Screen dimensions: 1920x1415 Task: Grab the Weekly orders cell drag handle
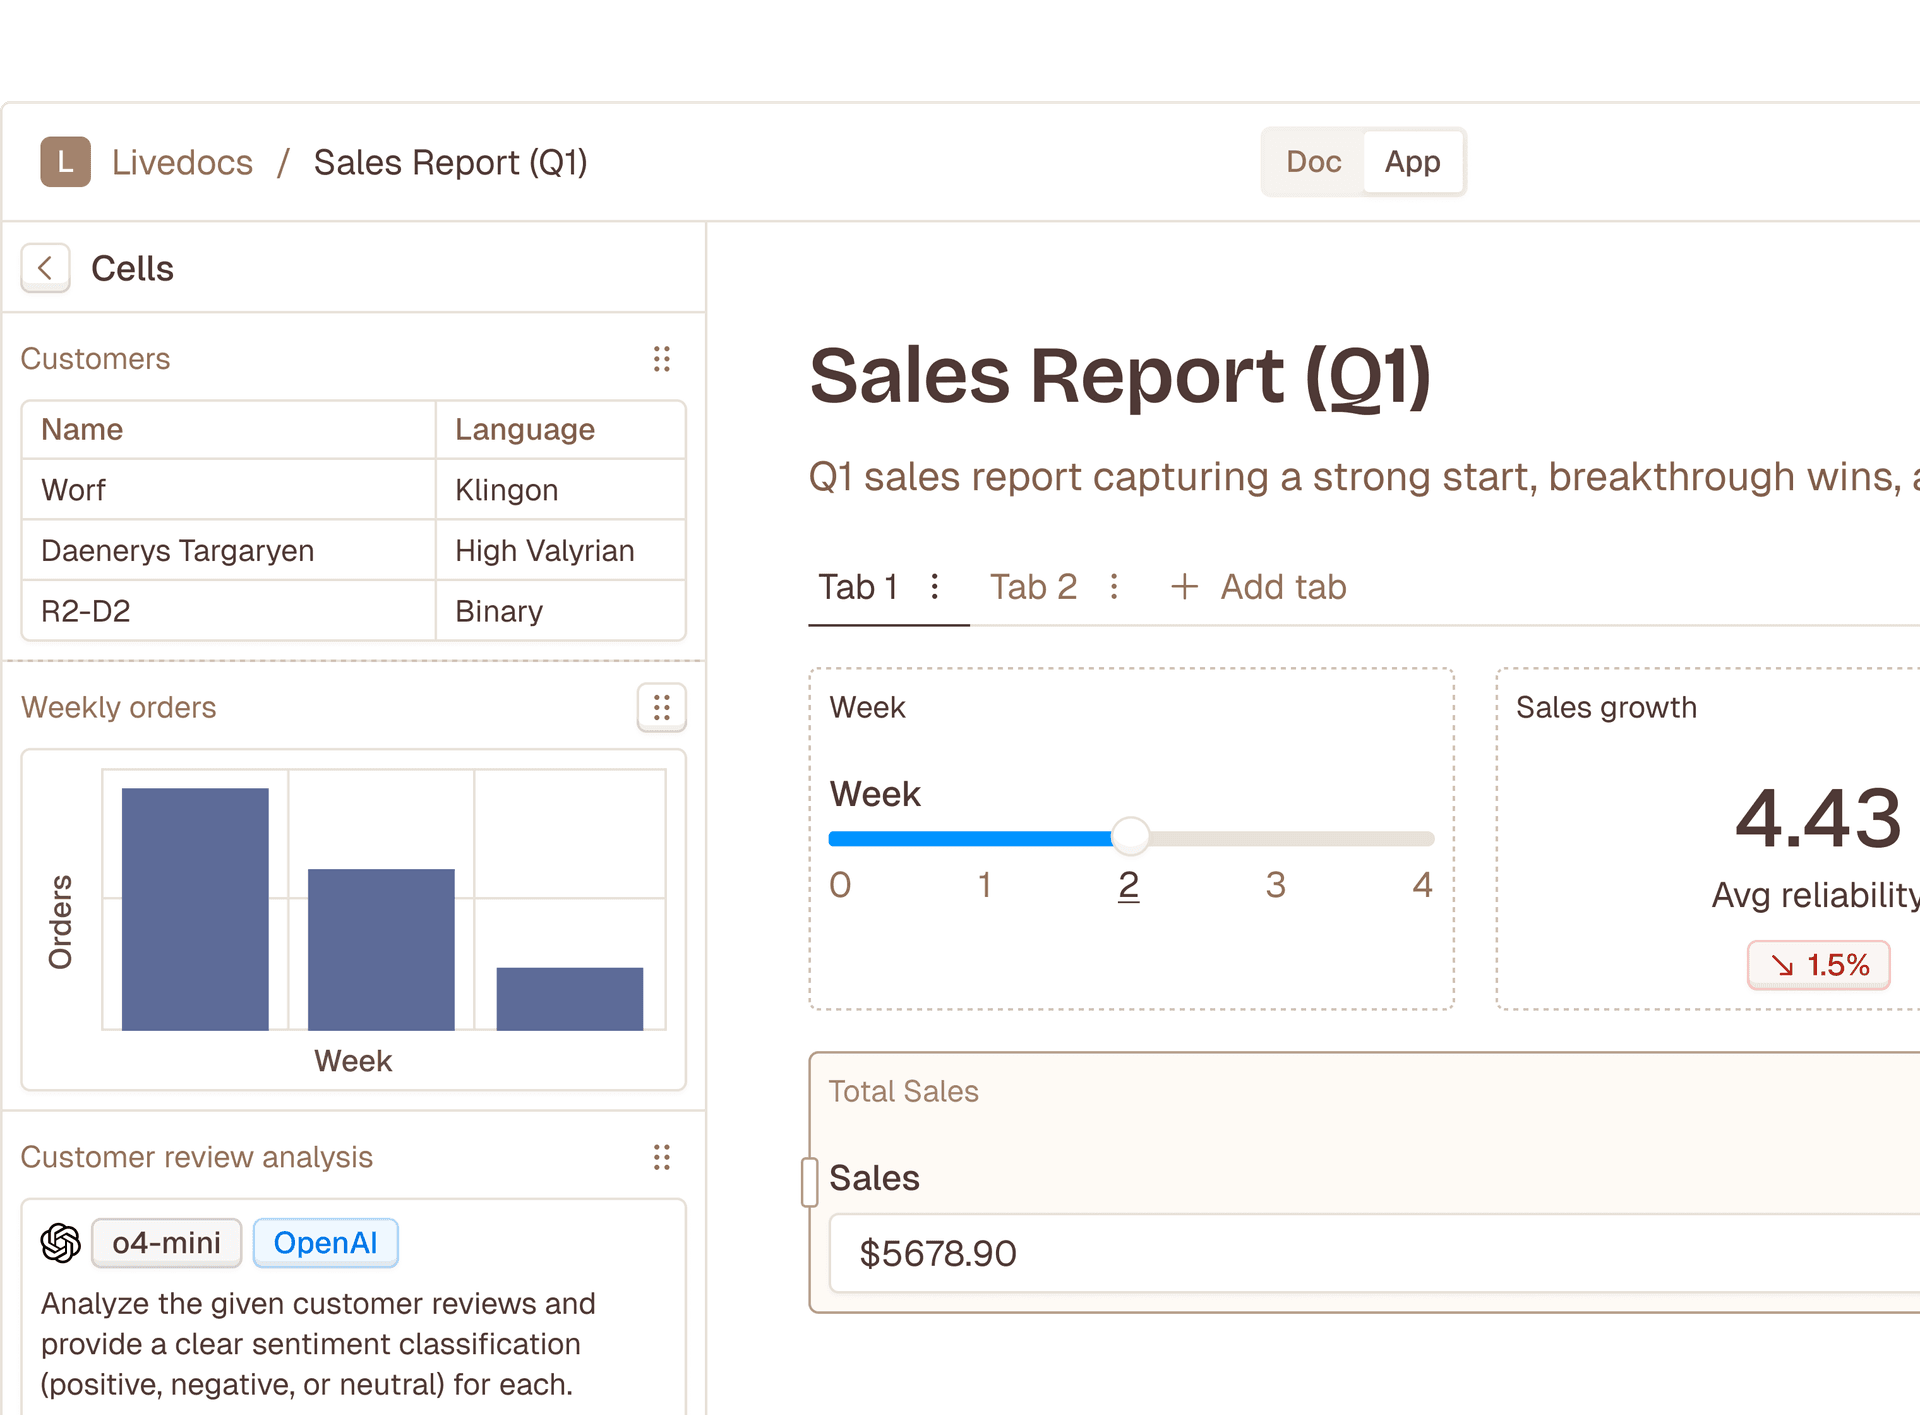click(661, 708)
